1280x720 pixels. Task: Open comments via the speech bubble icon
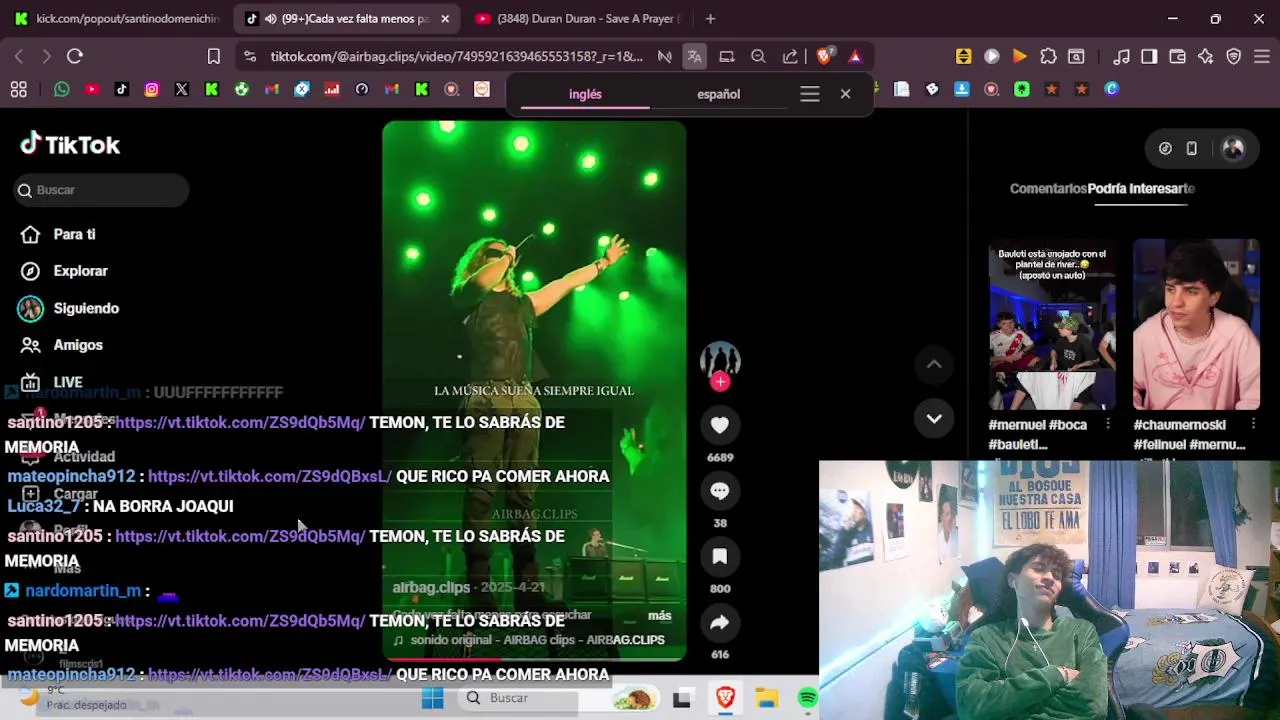719,491
